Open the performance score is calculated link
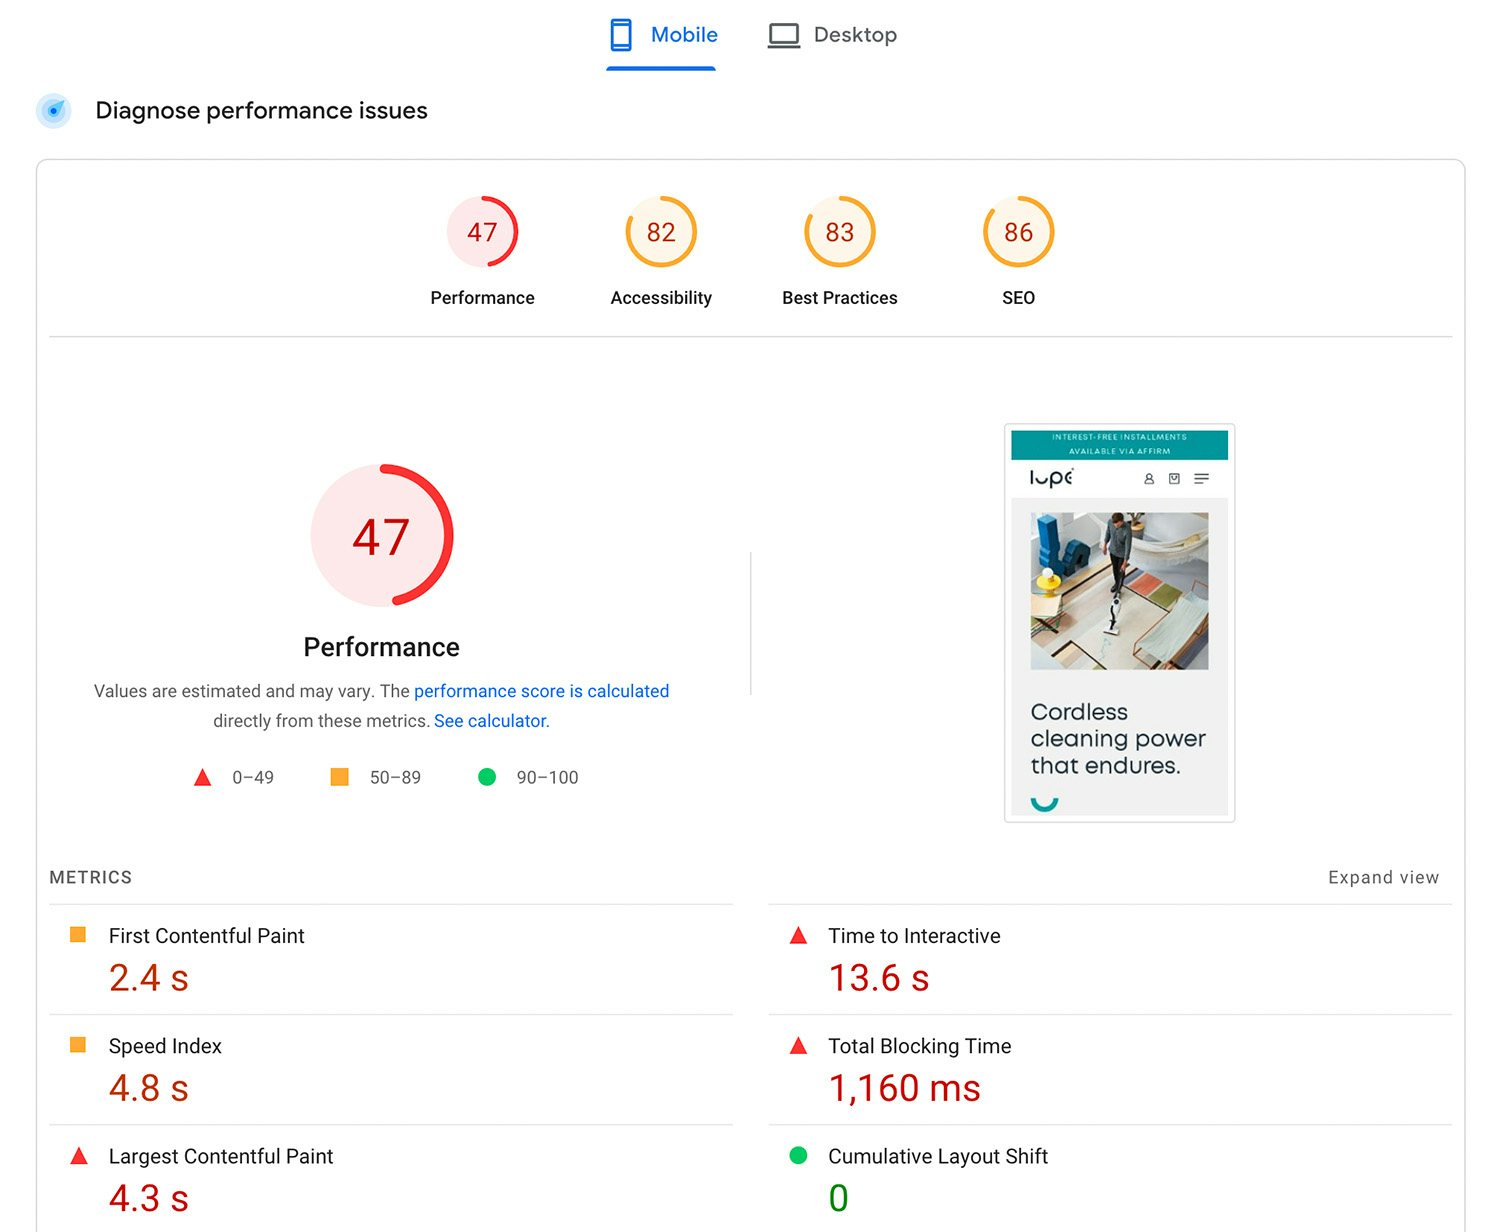Image resolution: width=1500 pixels, height=1232 pixels. click(541, 691)
